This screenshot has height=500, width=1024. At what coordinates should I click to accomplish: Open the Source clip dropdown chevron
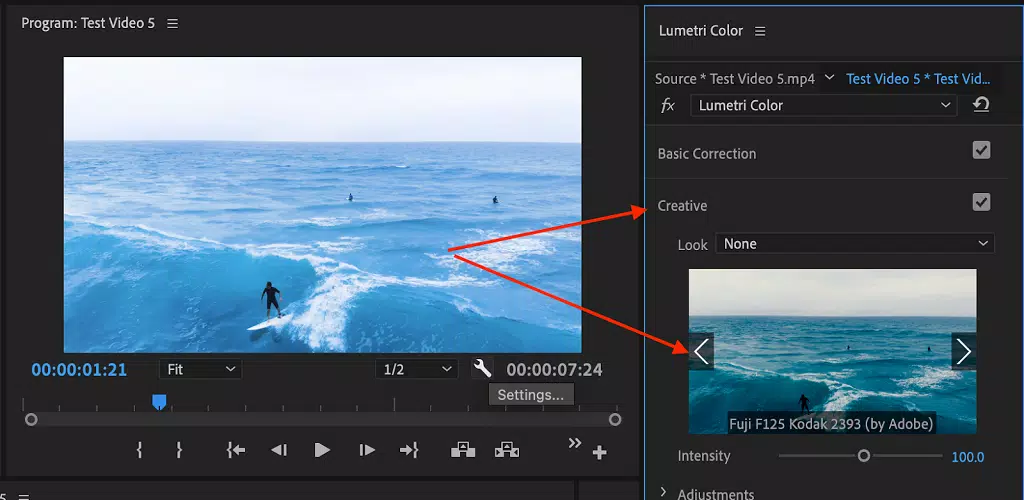pyautogui.click(x=829, y=78)
